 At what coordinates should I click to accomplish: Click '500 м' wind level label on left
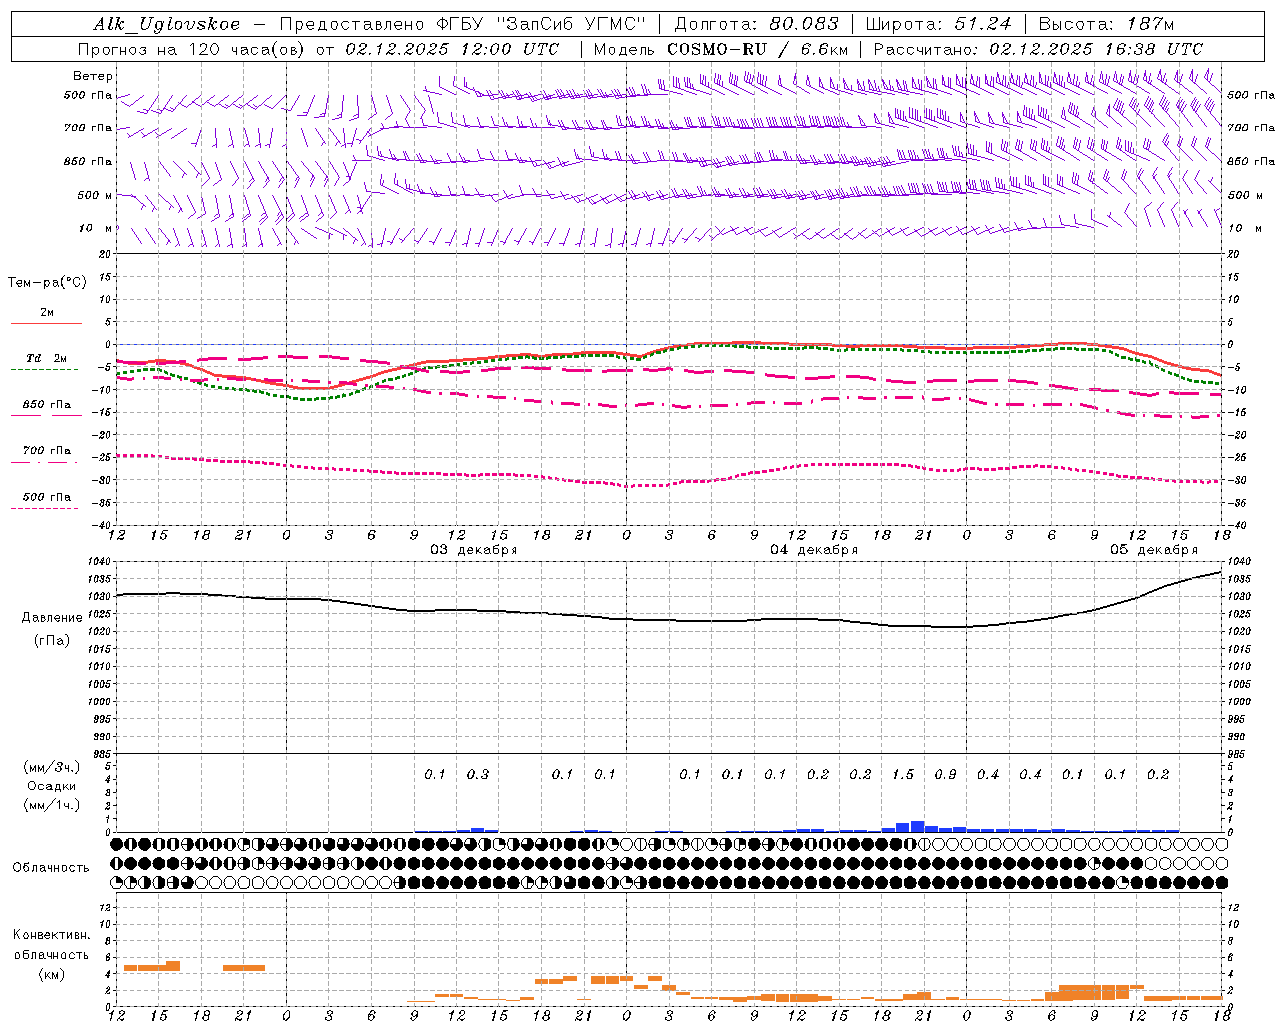[96, 196]
